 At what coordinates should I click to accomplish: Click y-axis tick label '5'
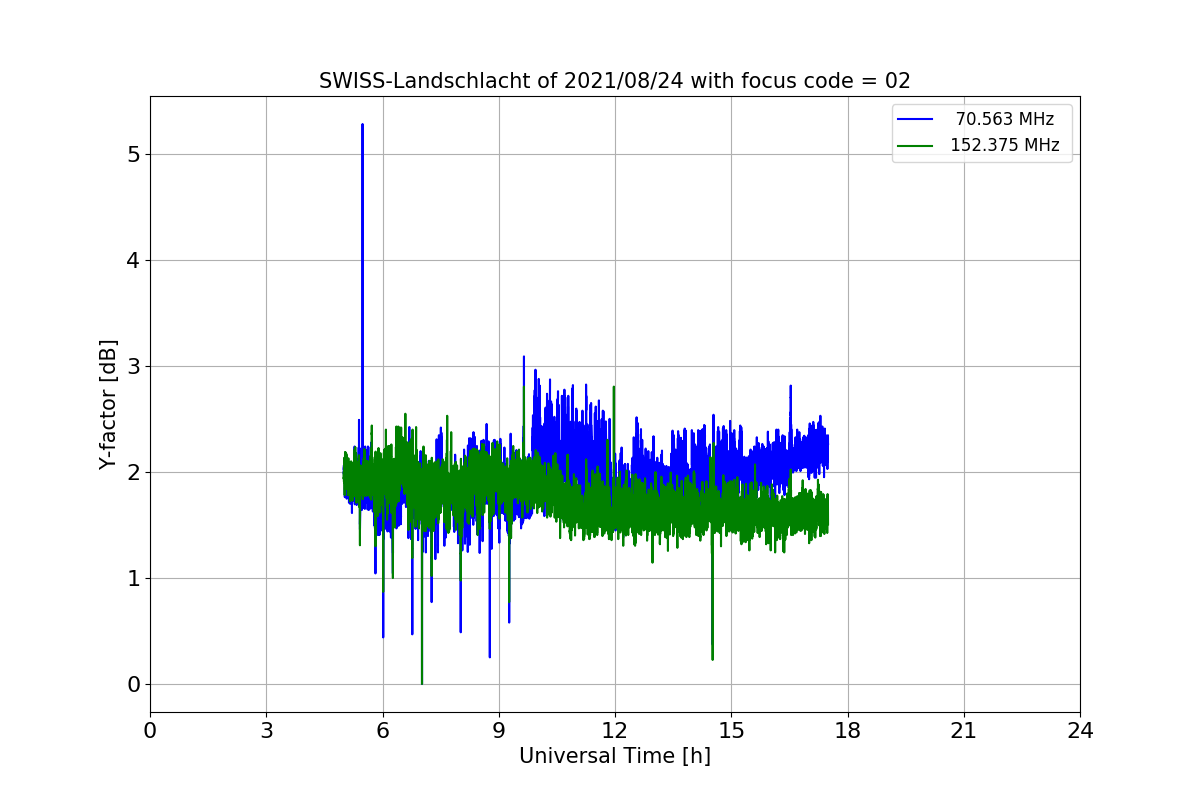coord(133,155)
